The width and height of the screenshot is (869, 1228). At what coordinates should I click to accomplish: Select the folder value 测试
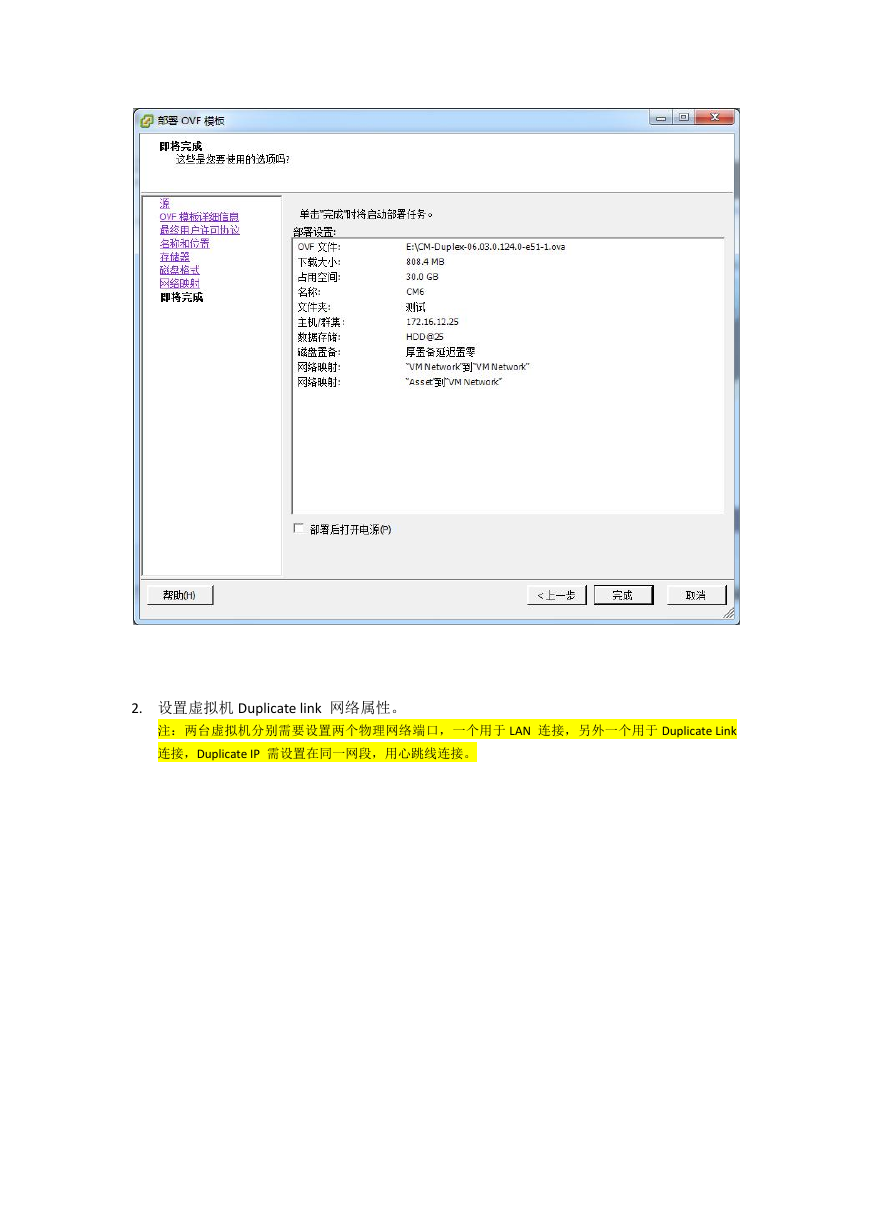tap(415, 307)
